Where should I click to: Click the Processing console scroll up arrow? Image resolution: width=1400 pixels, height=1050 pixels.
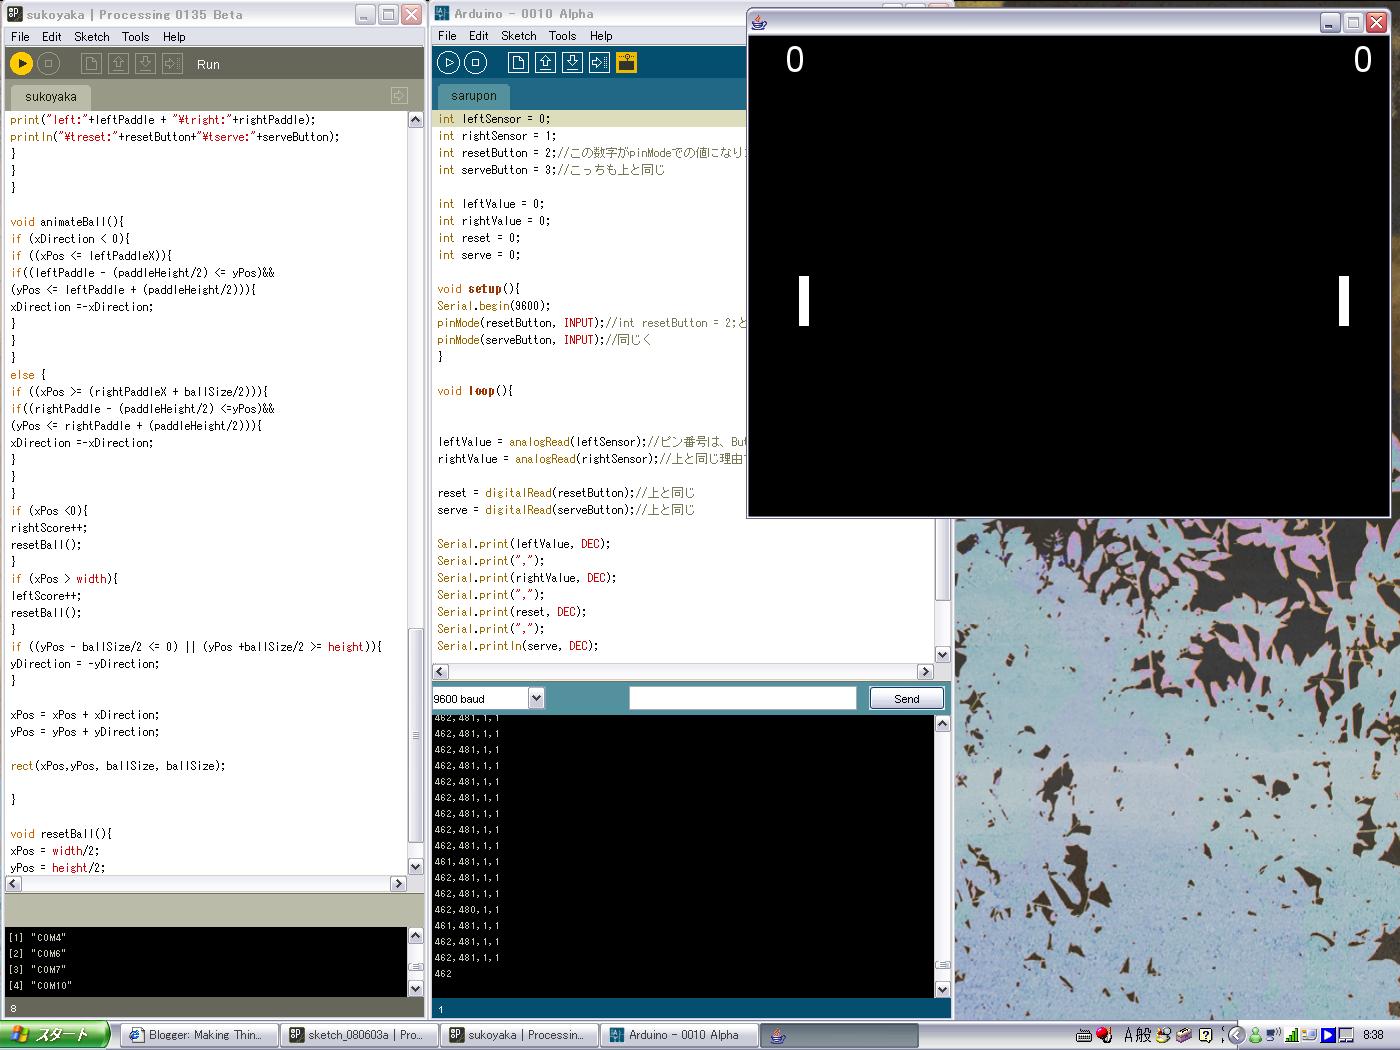coord(416,936)
